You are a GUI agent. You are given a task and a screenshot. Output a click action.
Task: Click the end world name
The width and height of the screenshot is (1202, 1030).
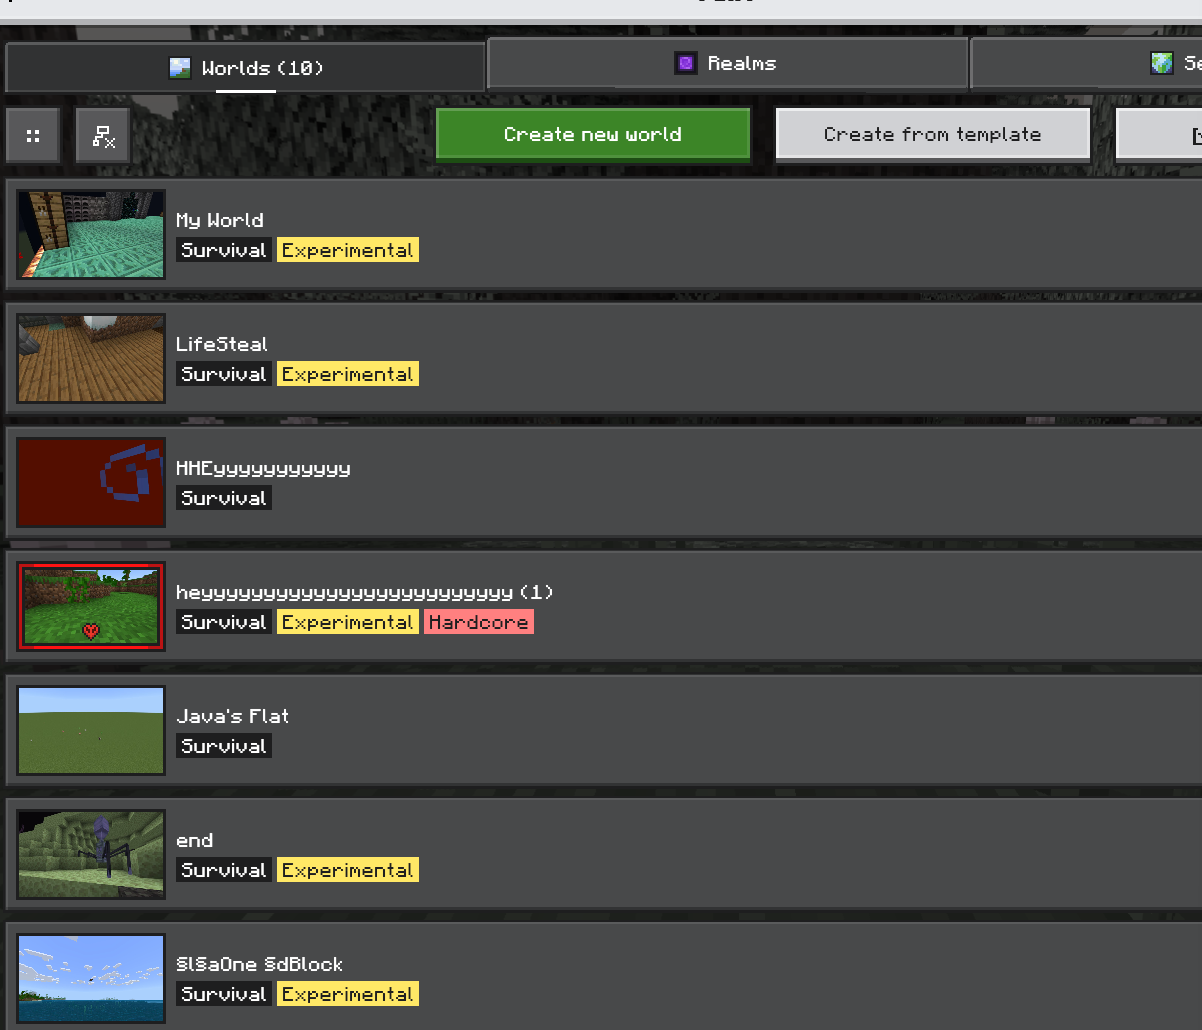coord(194,840)
